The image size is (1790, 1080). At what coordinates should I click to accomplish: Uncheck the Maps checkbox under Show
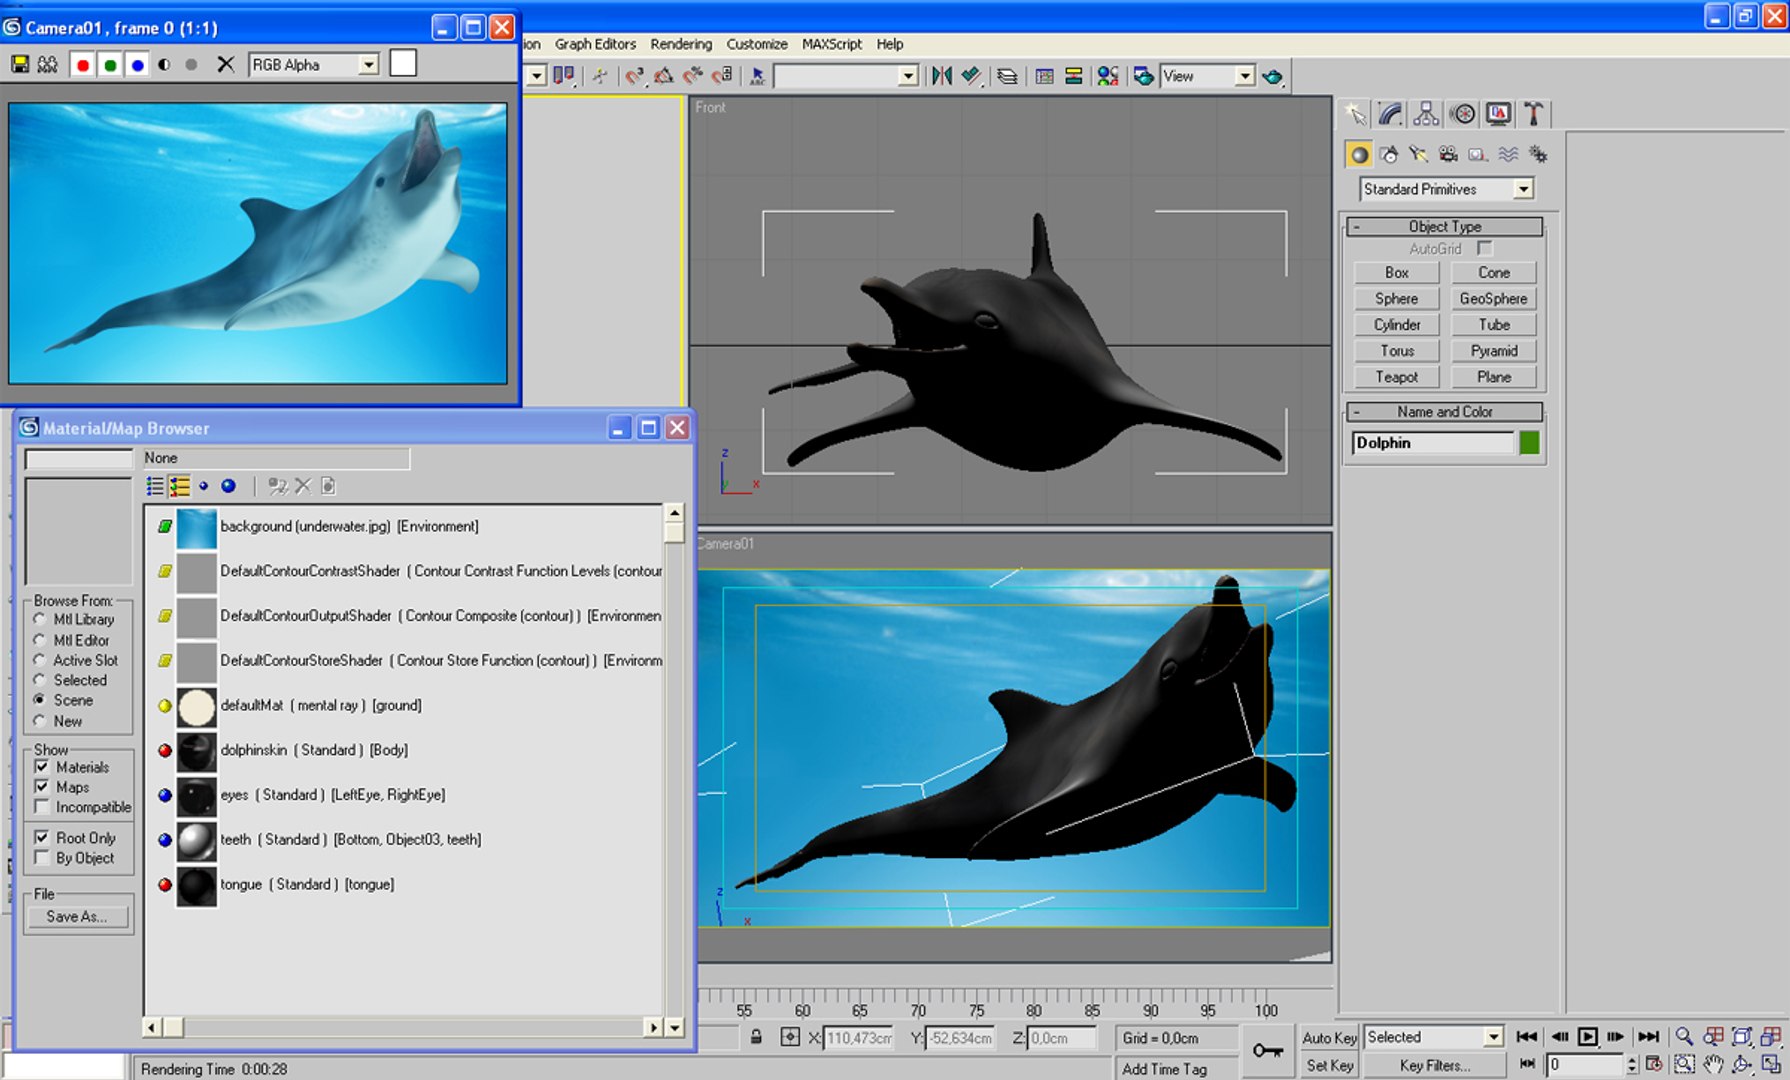pos(42,787)
